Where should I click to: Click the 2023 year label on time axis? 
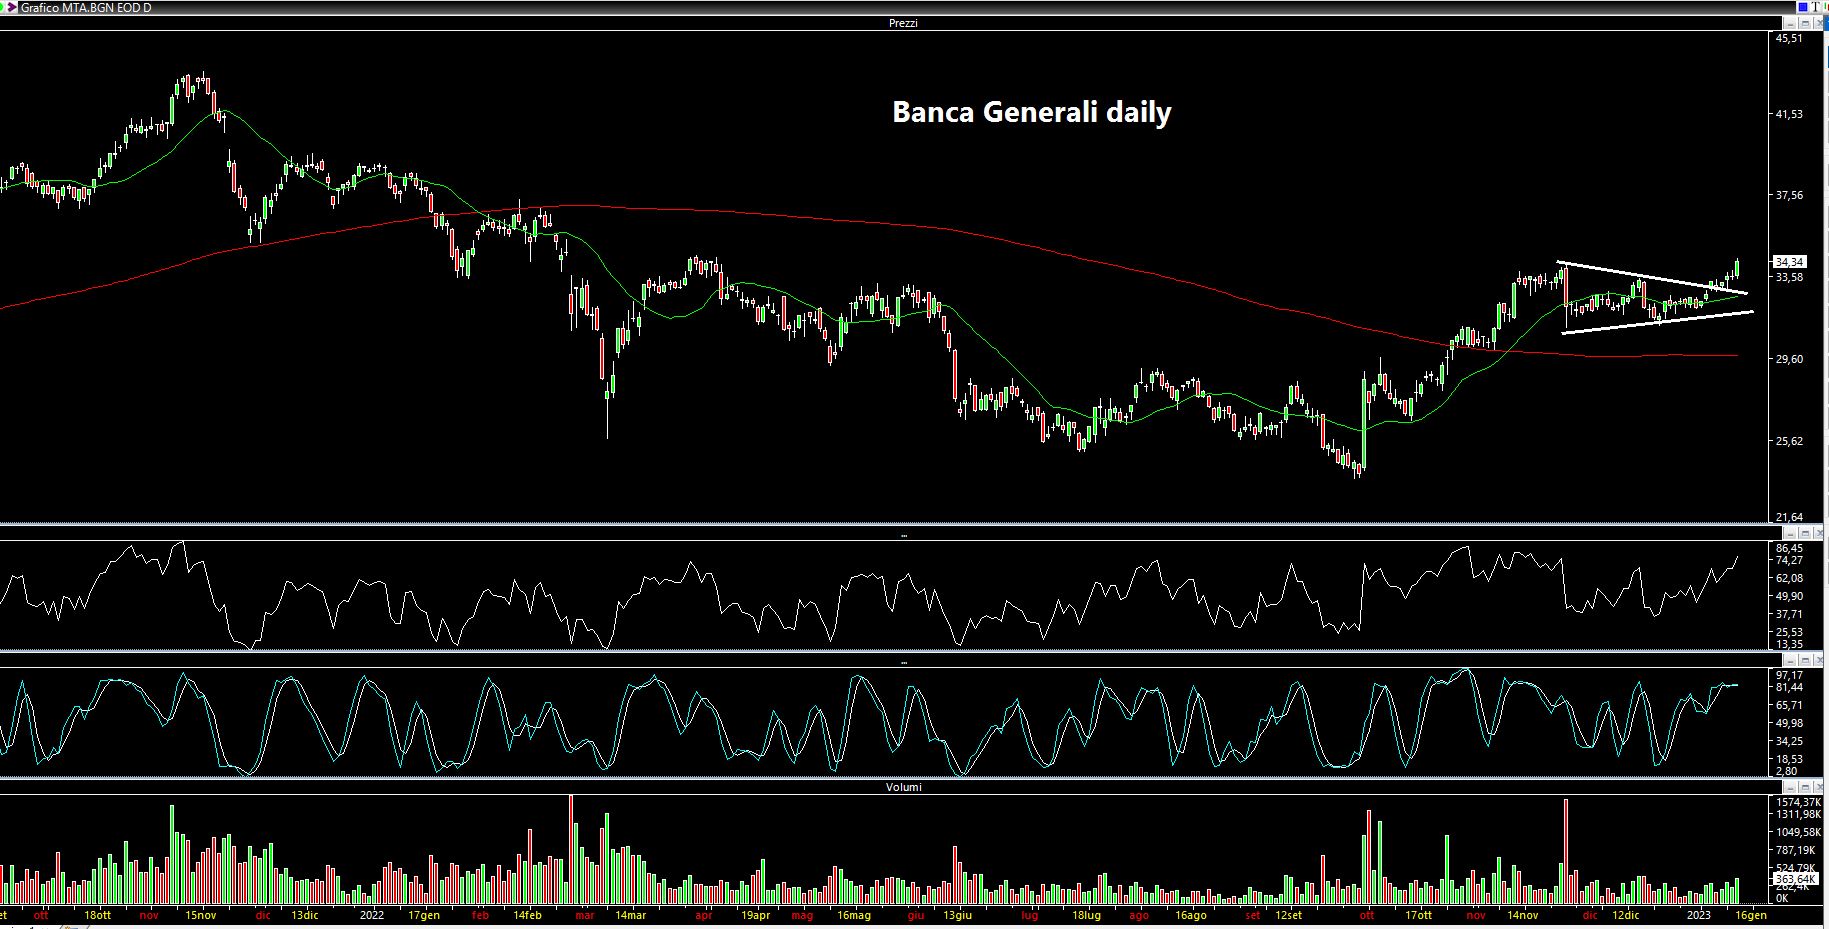click(1698, 915)
